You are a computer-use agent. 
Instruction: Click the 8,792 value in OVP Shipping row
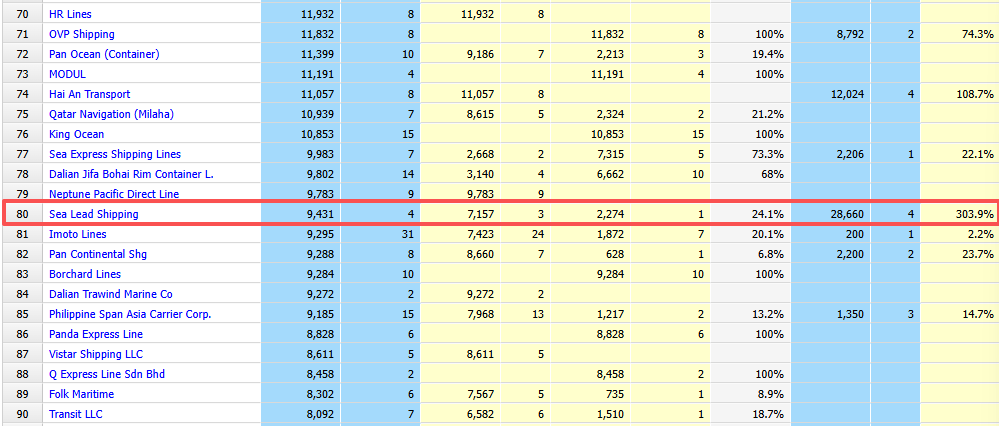(851, 34)
